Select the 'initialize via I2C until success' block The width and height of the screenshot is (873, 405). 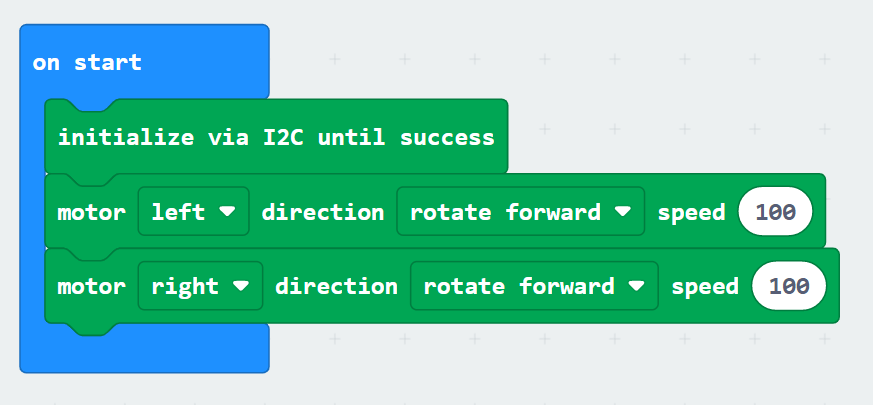coord(276,137)
